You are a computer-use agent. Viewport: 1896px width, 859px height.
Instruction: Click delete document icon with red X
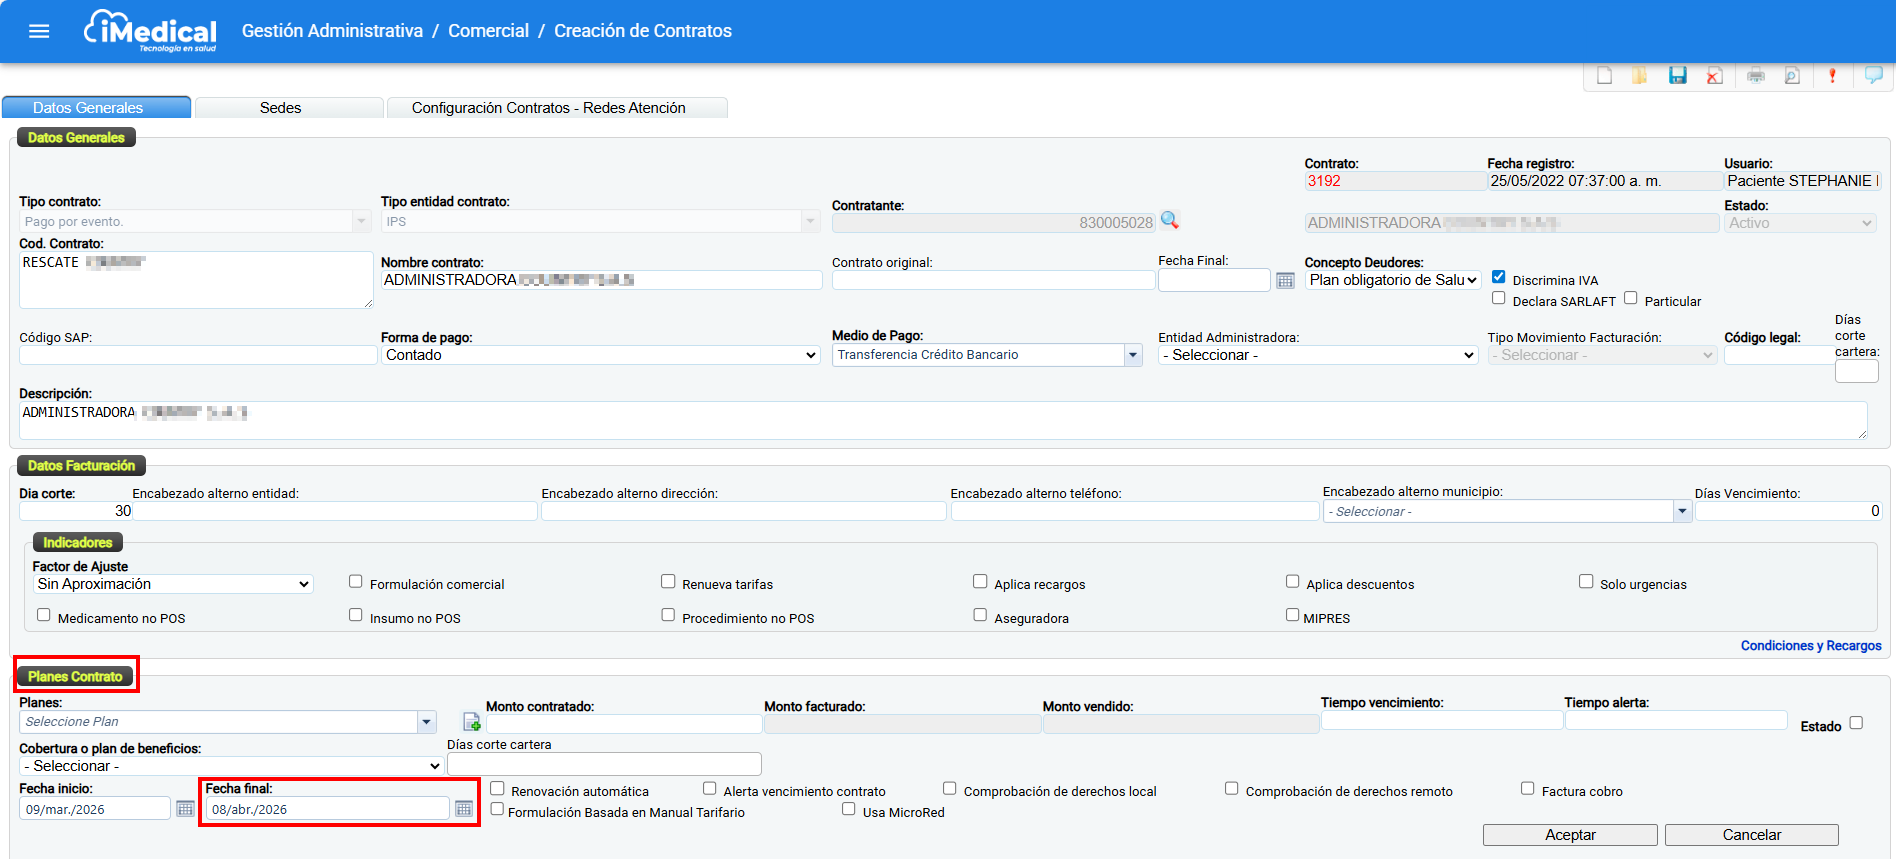click(1714, 76)
